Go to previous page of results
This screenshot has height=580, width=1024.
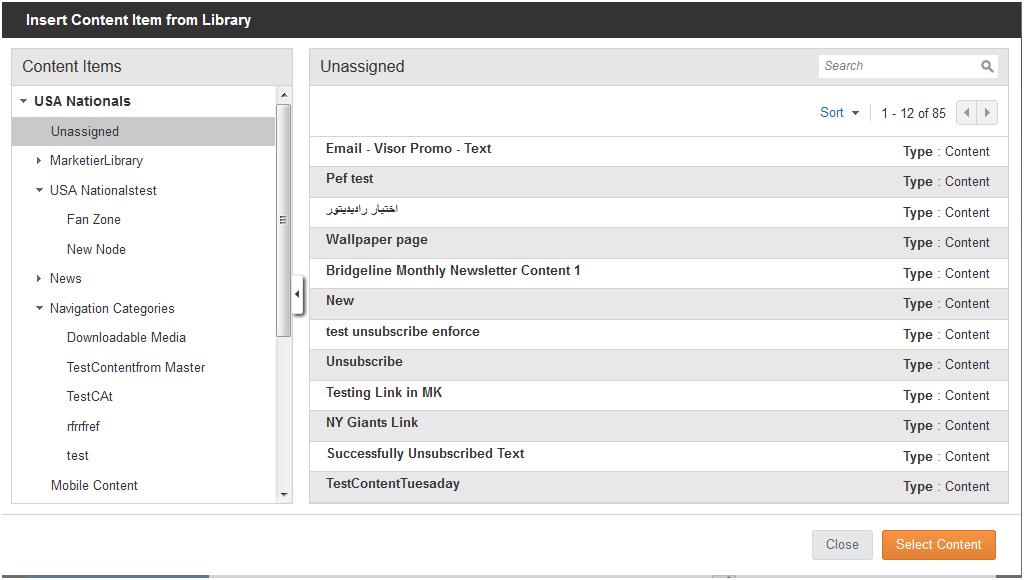[967, 112]
